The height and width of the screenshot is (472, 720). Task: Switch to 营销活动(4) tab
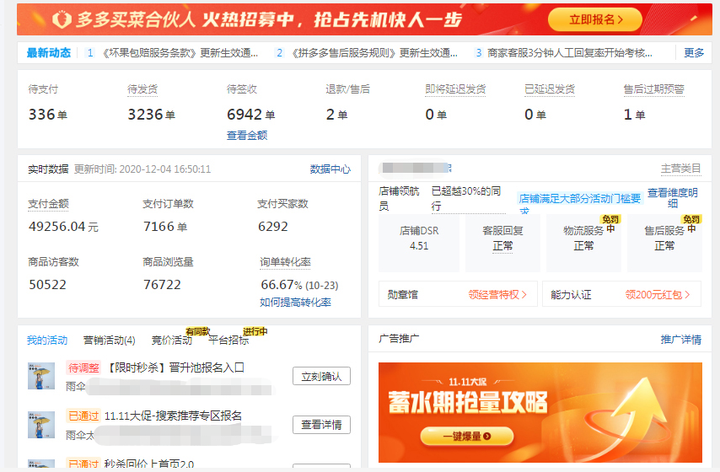(x=109, y=340)
